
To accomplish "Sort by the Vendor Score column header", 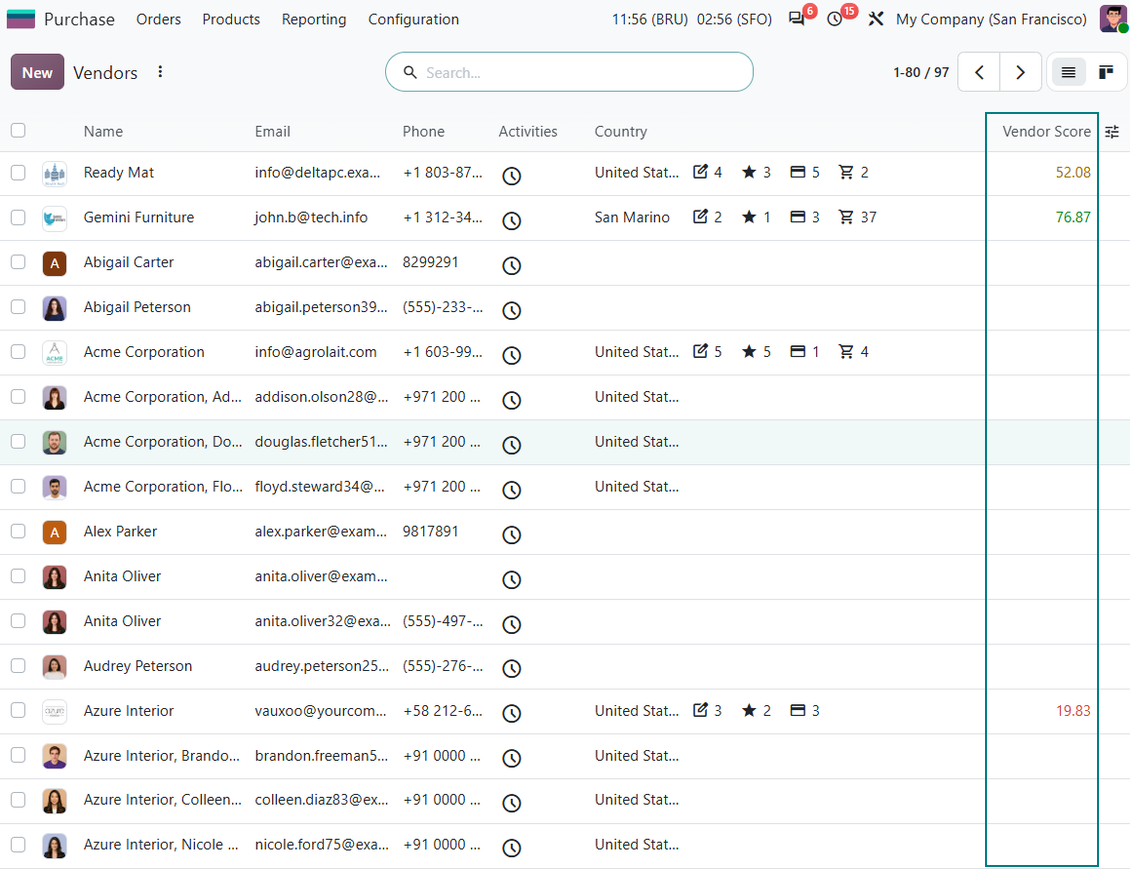I will 1046,132.
